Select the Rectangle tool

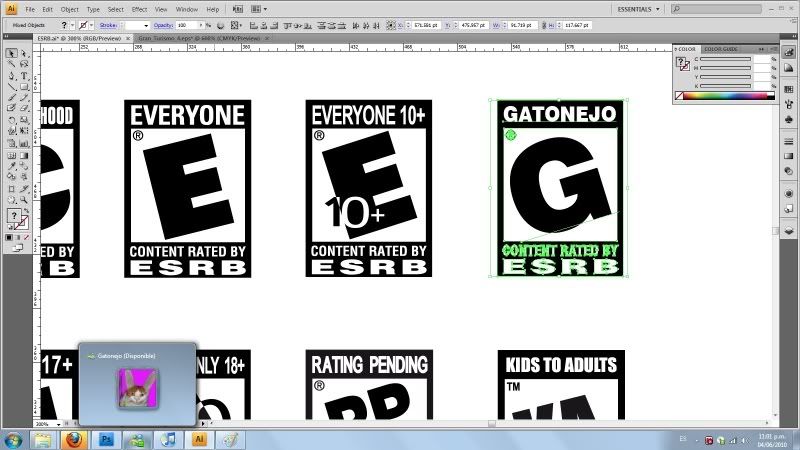pyautogui.click(x=23, y=87)
